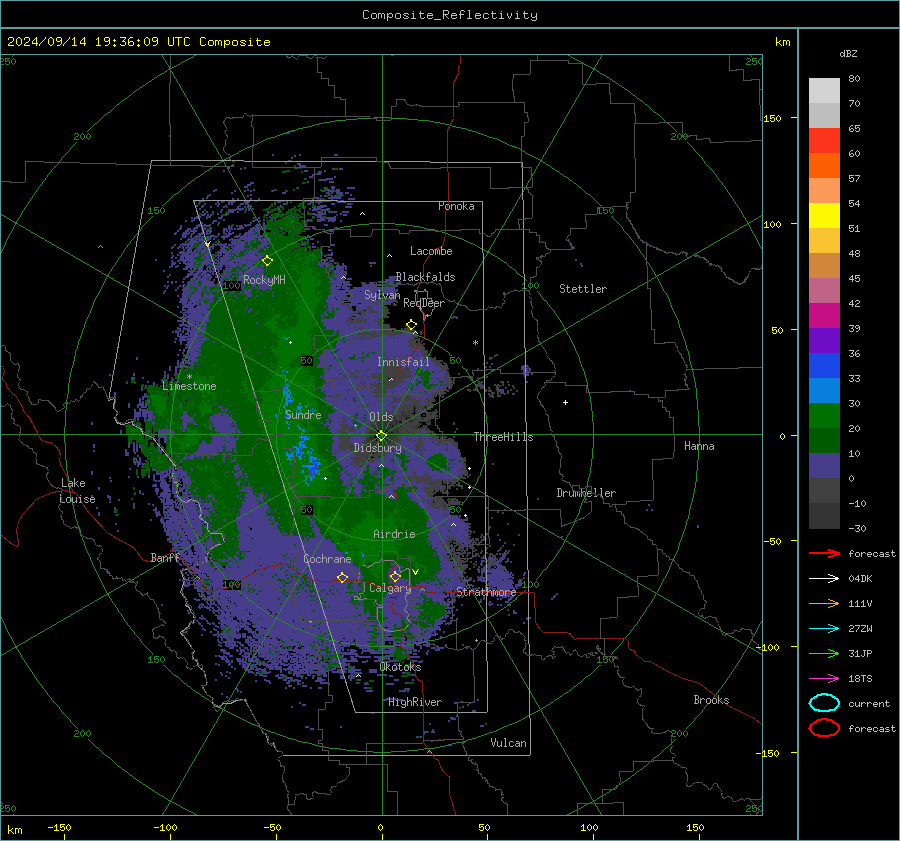
Task: Click the yellow radar center marker at Olds
Action: point(381,436)
